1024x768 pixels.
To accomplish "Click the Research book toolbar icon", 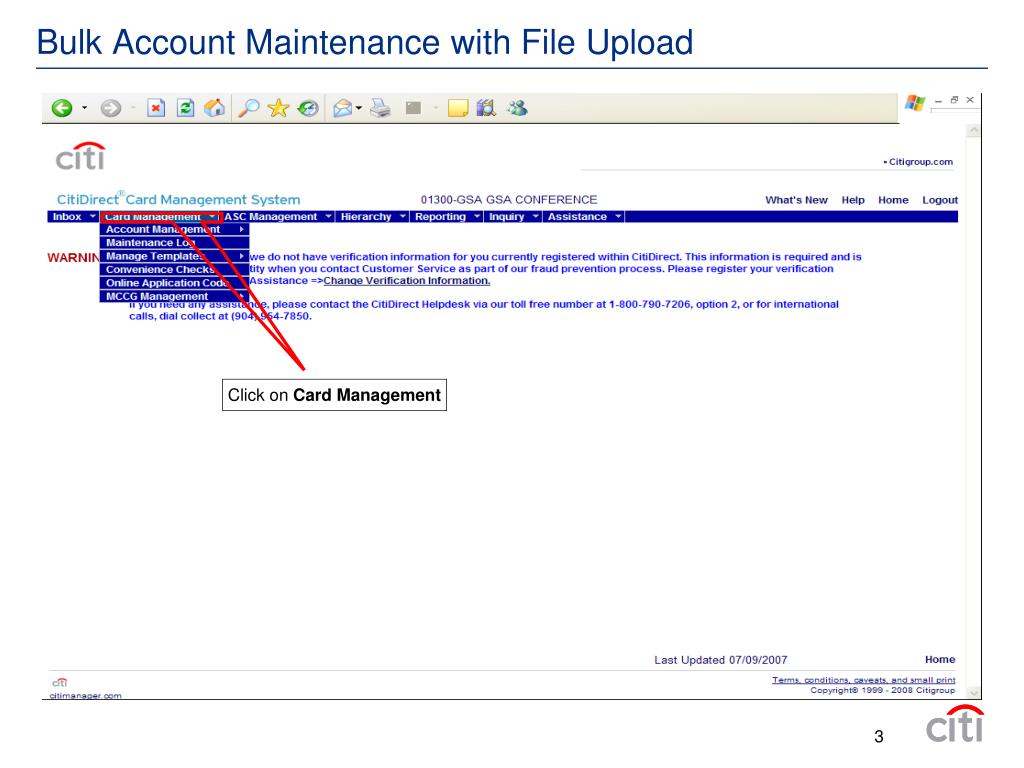I will pyautogui.click(x=486, y=108).
